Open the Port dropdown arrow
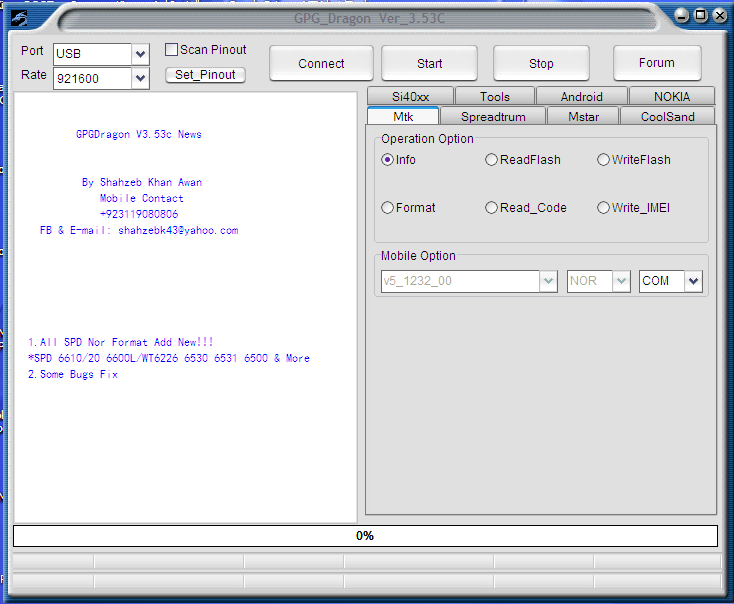 tap(140, 54)
